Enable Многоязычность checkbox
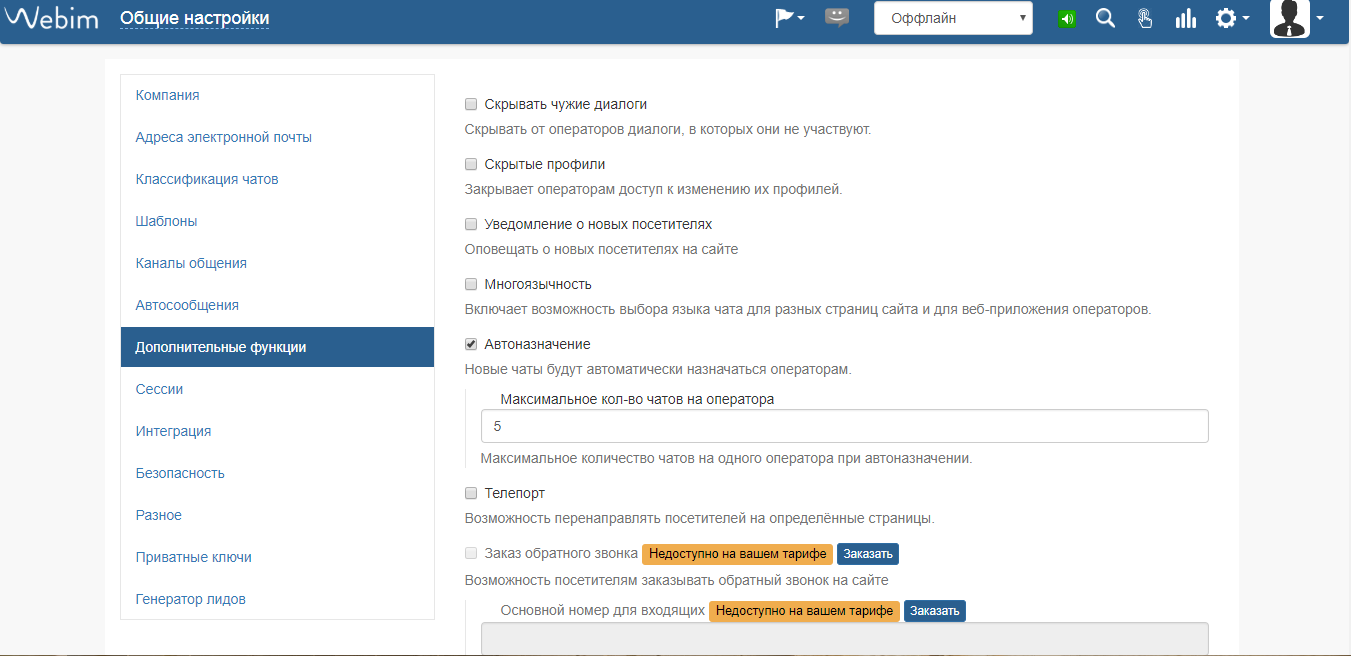The width and height of the screenshot is (1351, 656). pos(471,284)
